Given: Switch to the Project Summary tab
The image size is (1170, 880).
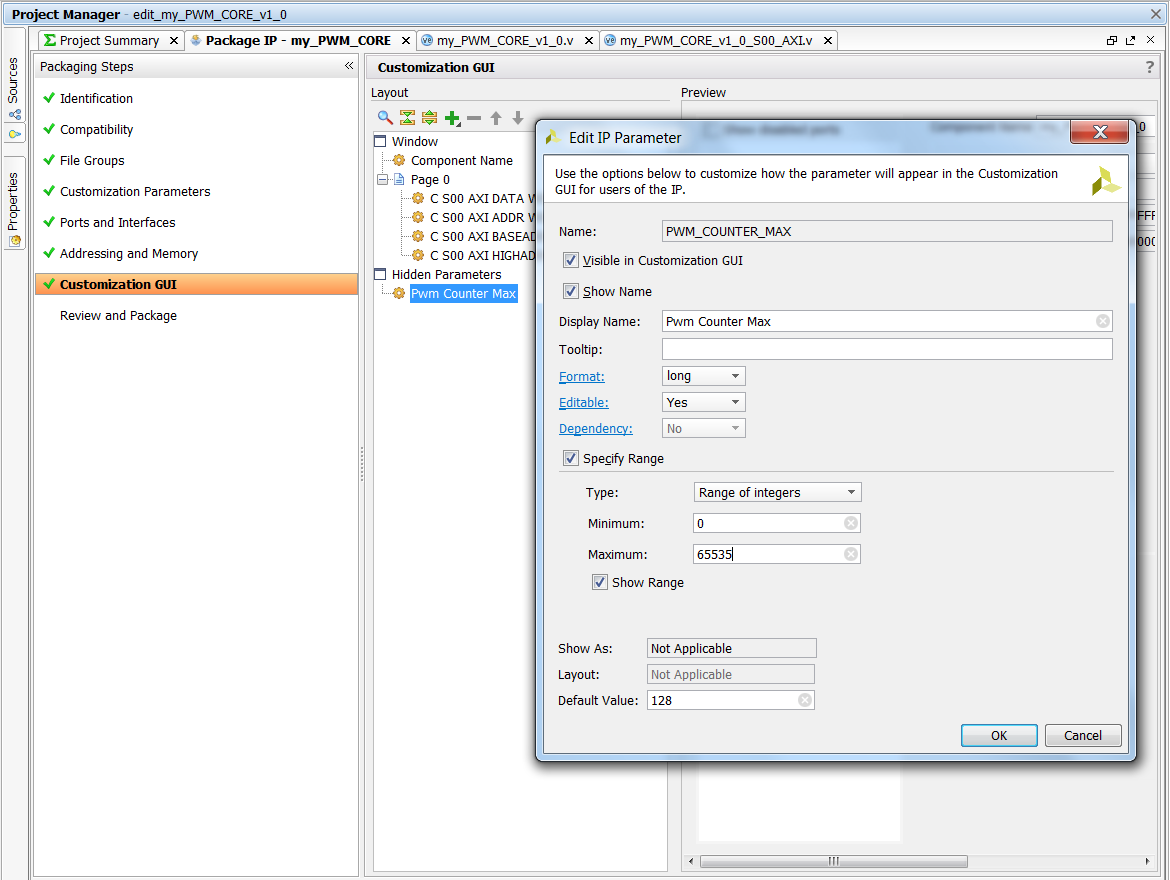Looking at the screenshot, I should (109, 40).
